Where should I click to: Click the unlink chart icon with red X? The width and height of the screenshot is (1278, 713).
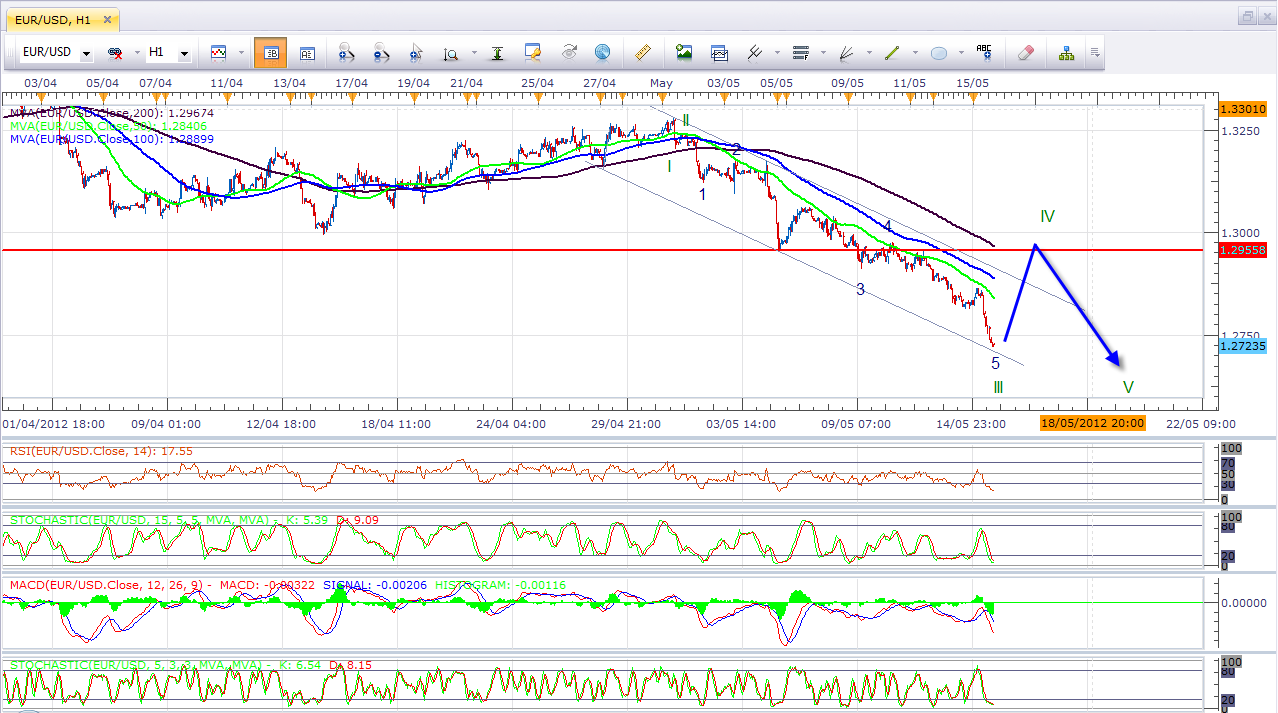pyautogui.click(x=115, y=52)
